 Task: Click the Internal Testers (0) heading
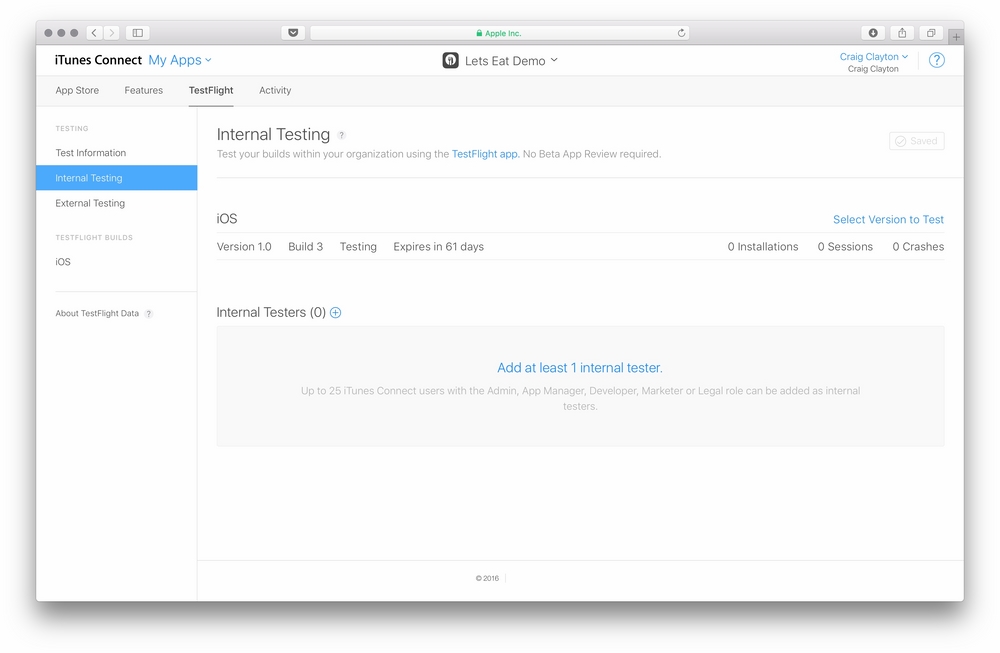271,312
